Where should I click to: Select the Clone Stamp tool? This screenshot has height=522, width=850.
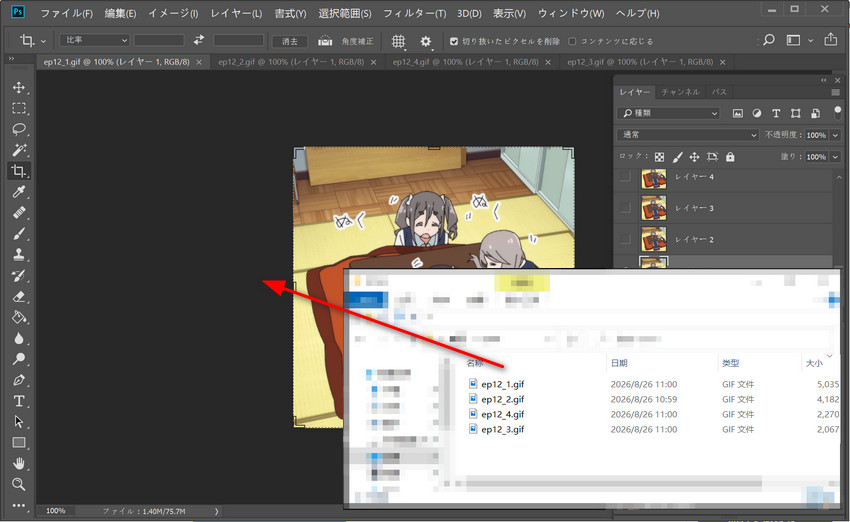(19, 254)
